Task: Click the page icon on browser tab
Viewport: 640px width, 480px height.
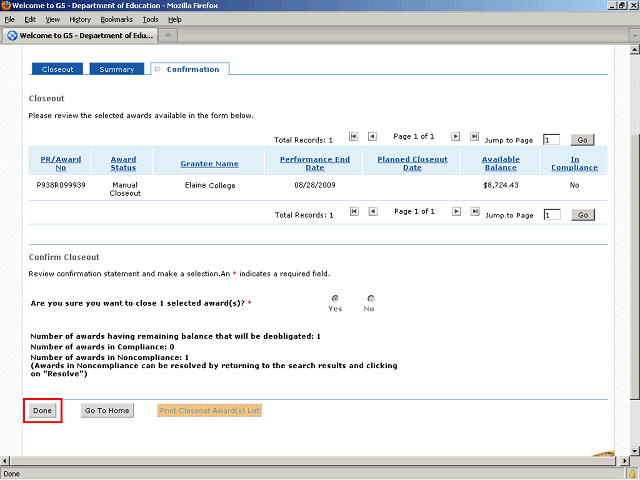Action: coord(13,36)
